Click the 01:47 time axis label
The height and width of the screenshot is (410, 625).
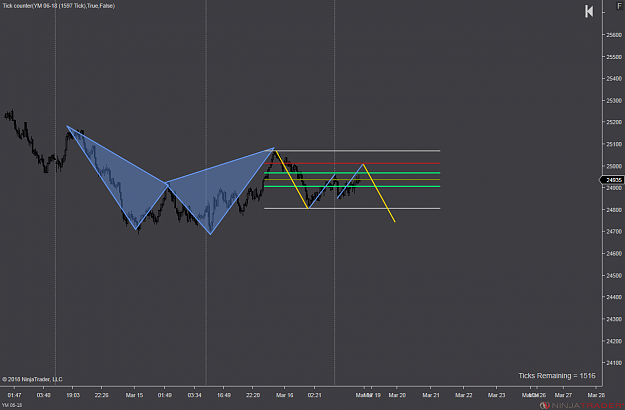(x=14, y=395)
